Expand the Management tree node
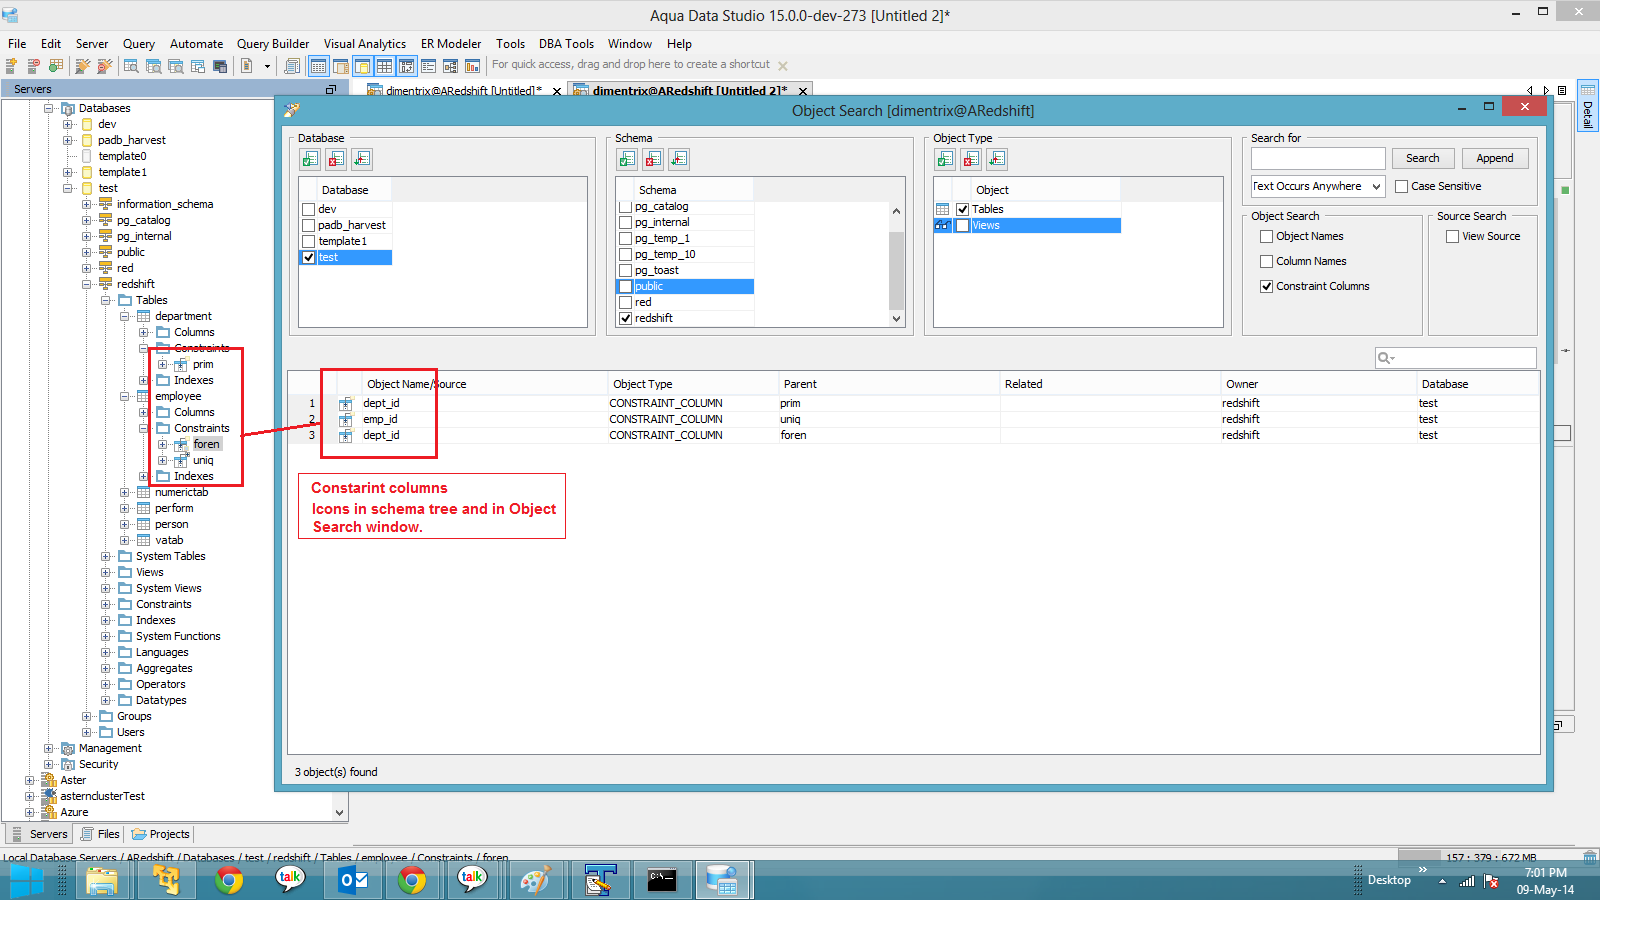Image resolution: width=1646 pixels, height=928 pixels. tap(49, 749)
